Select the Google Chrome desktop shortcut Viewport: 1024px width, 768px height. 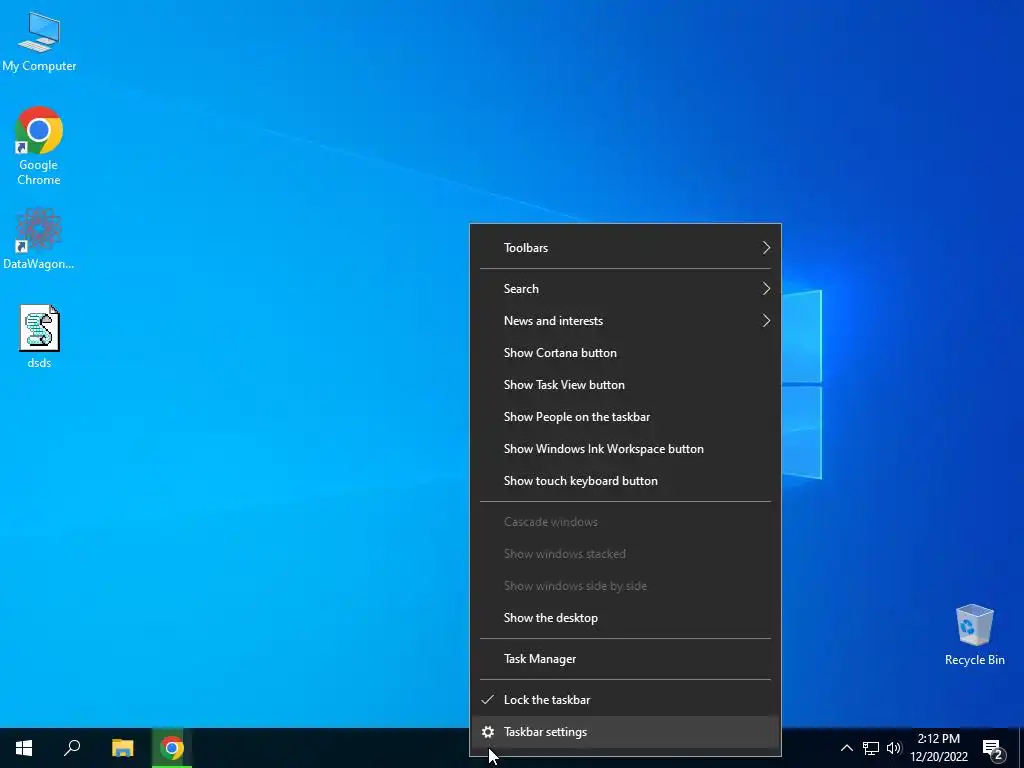point(39,146)
